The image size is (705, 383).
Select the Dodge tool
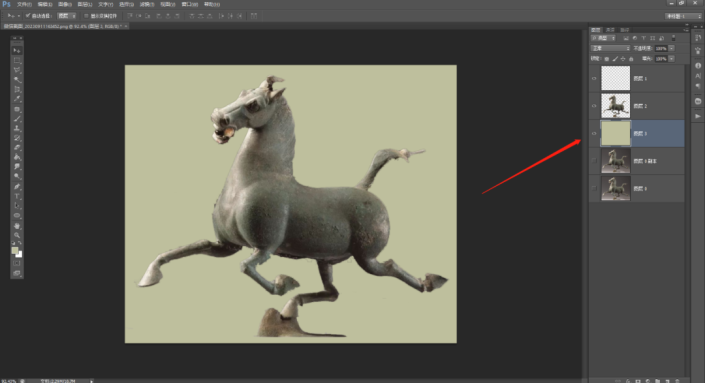coord(17,176)
